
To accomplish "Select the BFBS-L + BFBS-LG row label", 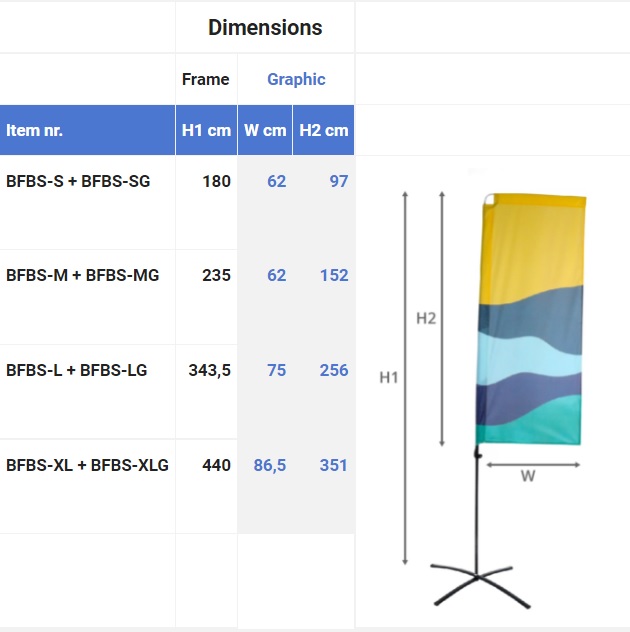I will (77, 370).
